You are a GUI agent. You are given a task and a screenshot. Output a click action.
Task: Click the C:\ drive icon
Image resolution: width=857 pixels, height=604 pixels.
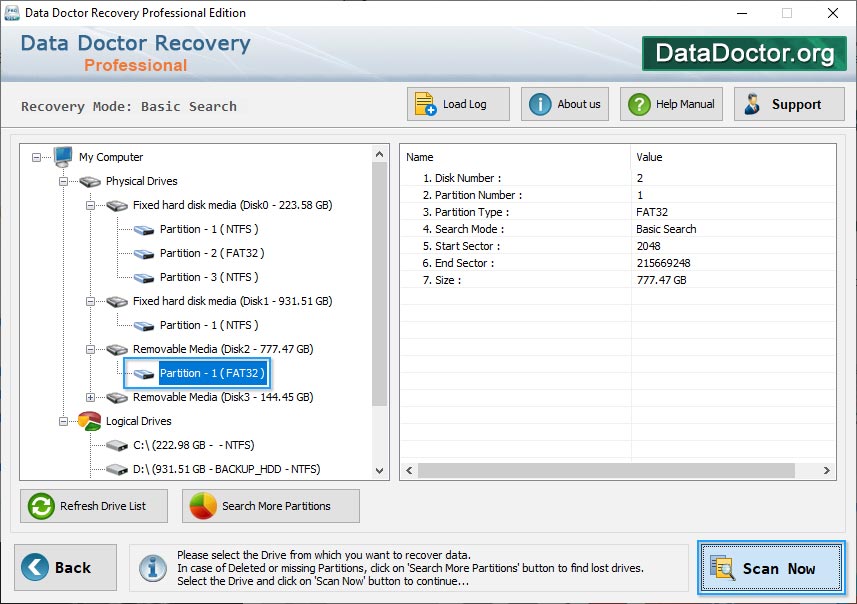tap(117, 445)
